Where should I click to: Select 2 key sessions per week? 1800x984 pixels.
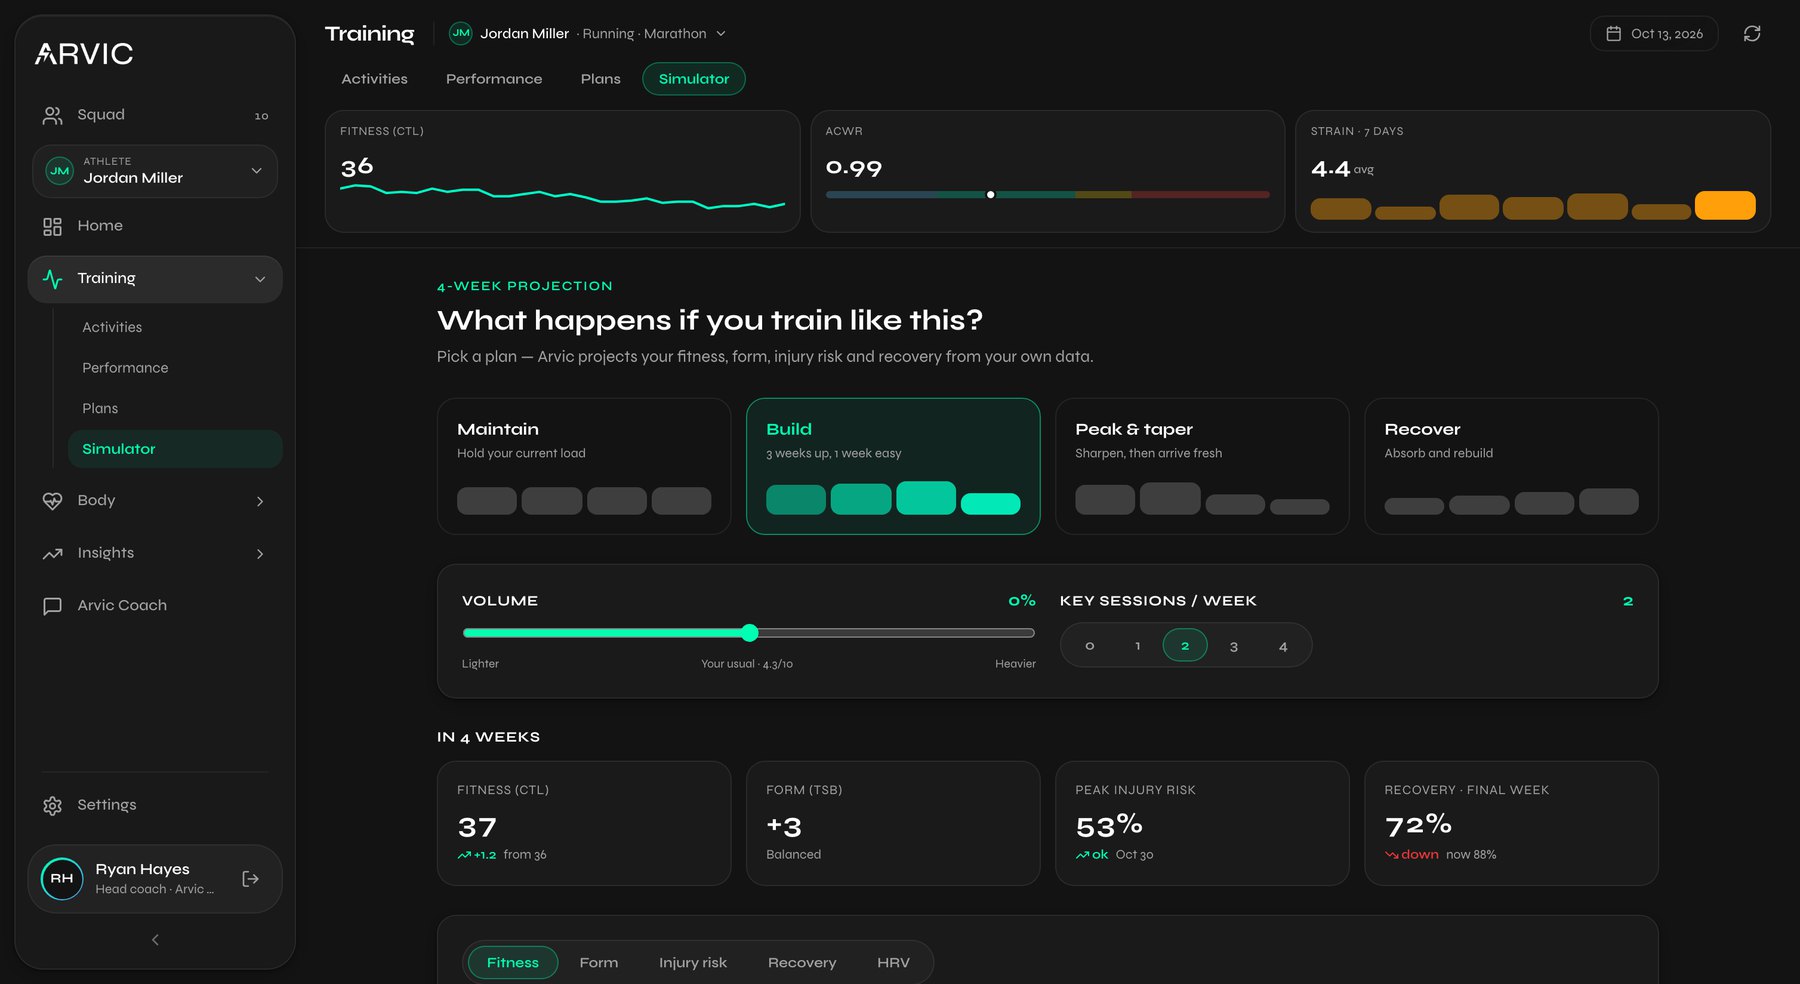point(1185,646)
